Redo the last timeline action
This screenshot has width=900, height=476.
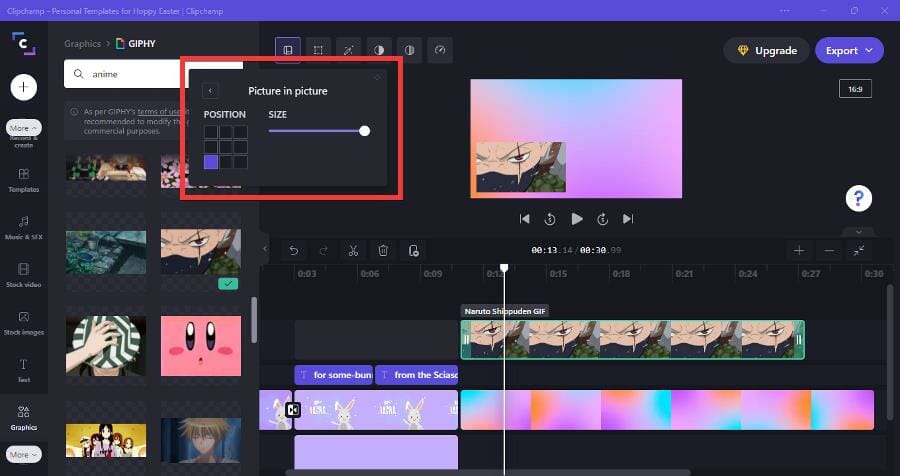(323, 250)
